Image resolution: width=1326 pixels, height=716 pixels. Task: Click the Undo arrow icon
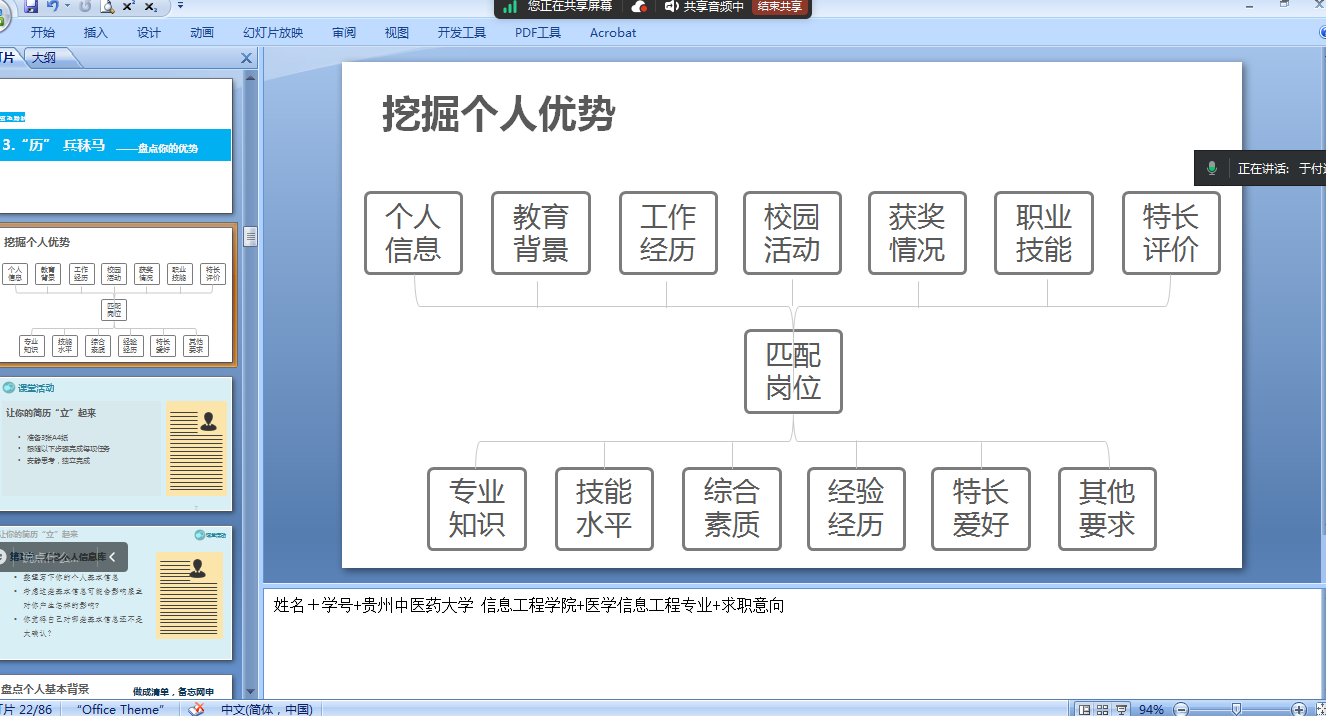pyautogui.click(x=51, y=6)
